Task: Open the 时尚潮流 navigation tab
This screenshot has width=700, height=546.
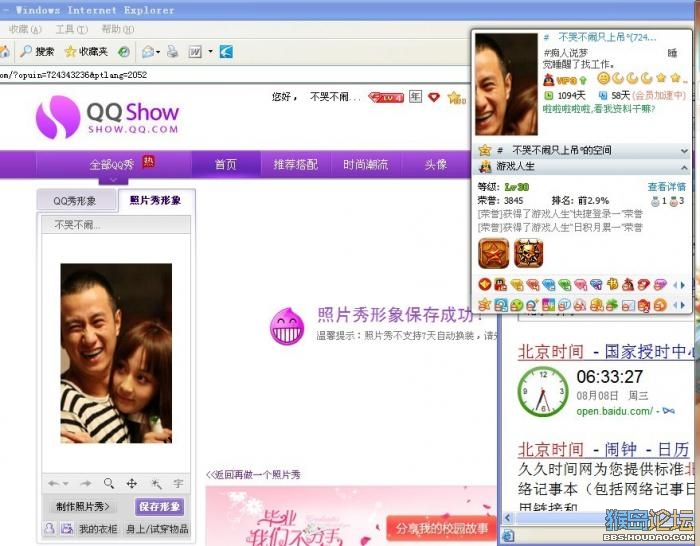Action: click(366, 164)
